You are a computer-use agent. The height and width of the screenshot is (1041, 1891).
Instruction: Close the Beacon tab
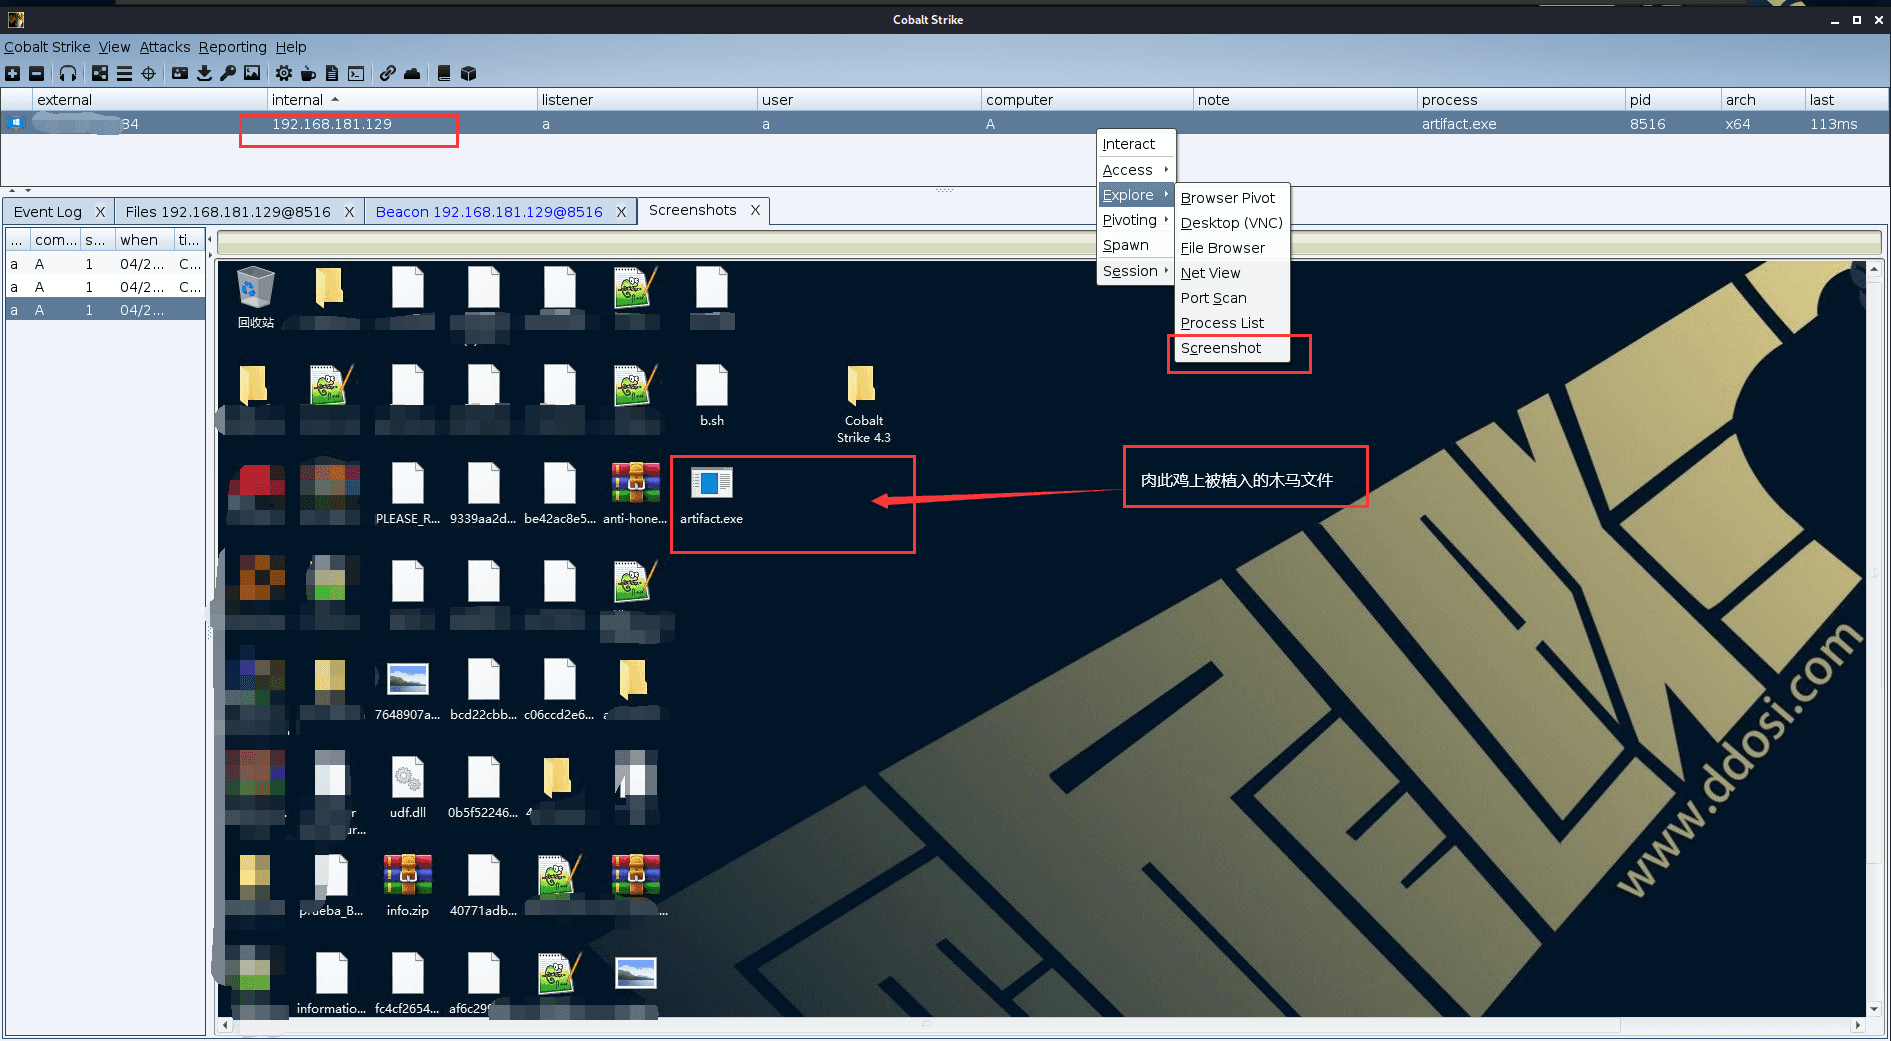pos(621,212)
